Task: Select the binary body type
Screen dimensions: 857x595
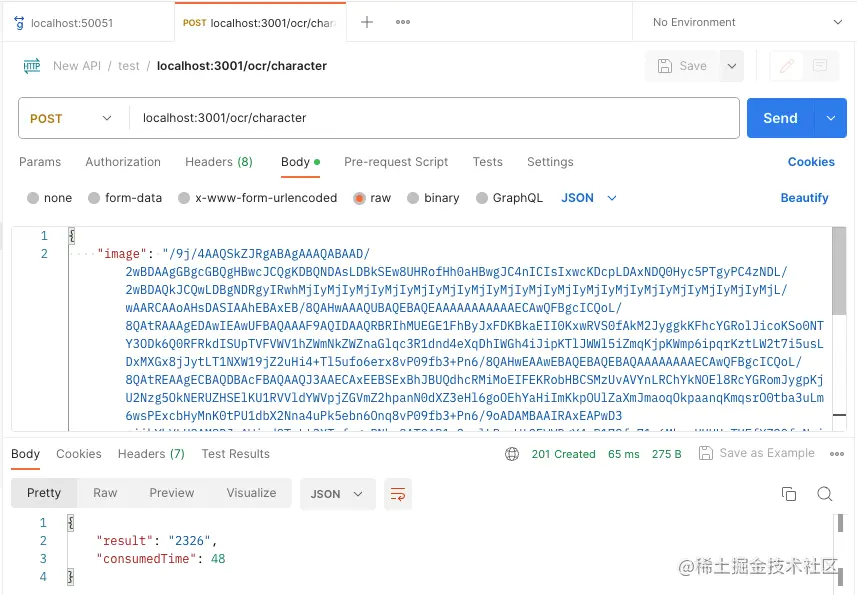Action: 433,198
